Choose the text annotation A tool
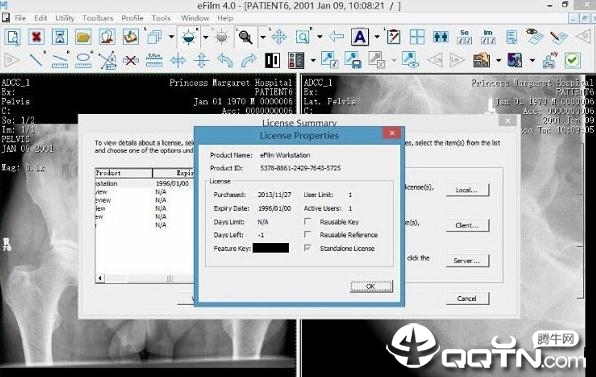 (360, 37)
